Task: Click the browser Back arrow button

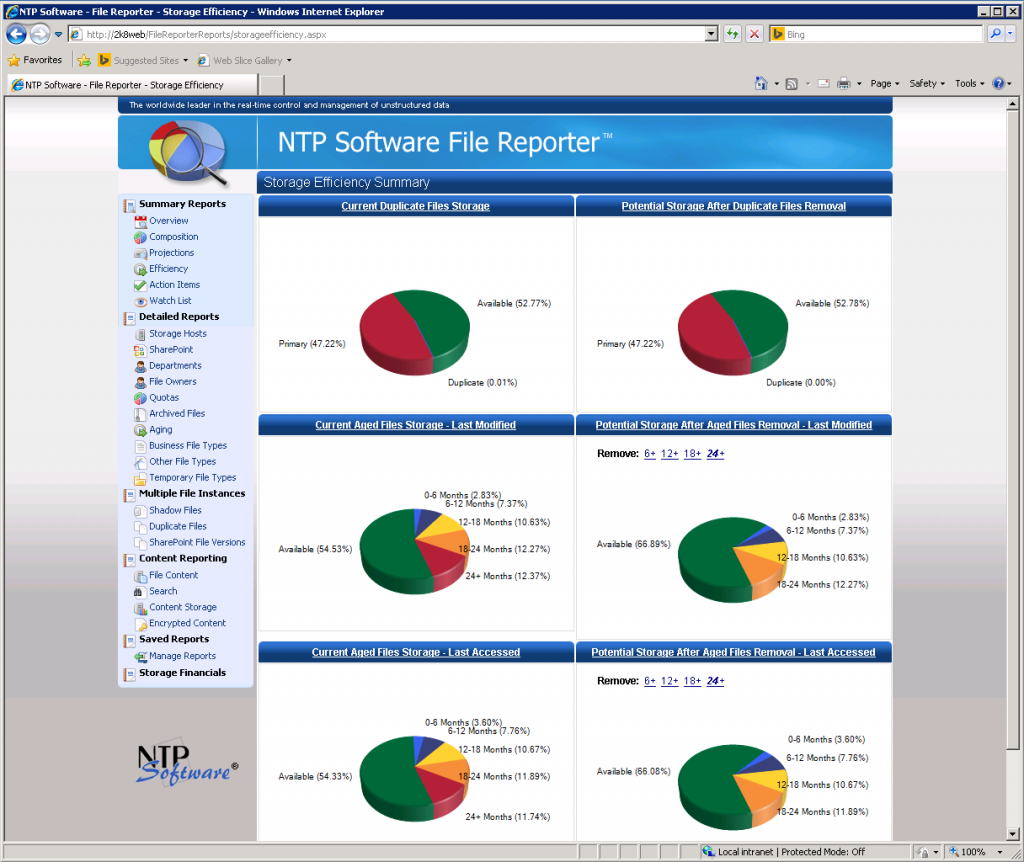Action: pos(16,34)
